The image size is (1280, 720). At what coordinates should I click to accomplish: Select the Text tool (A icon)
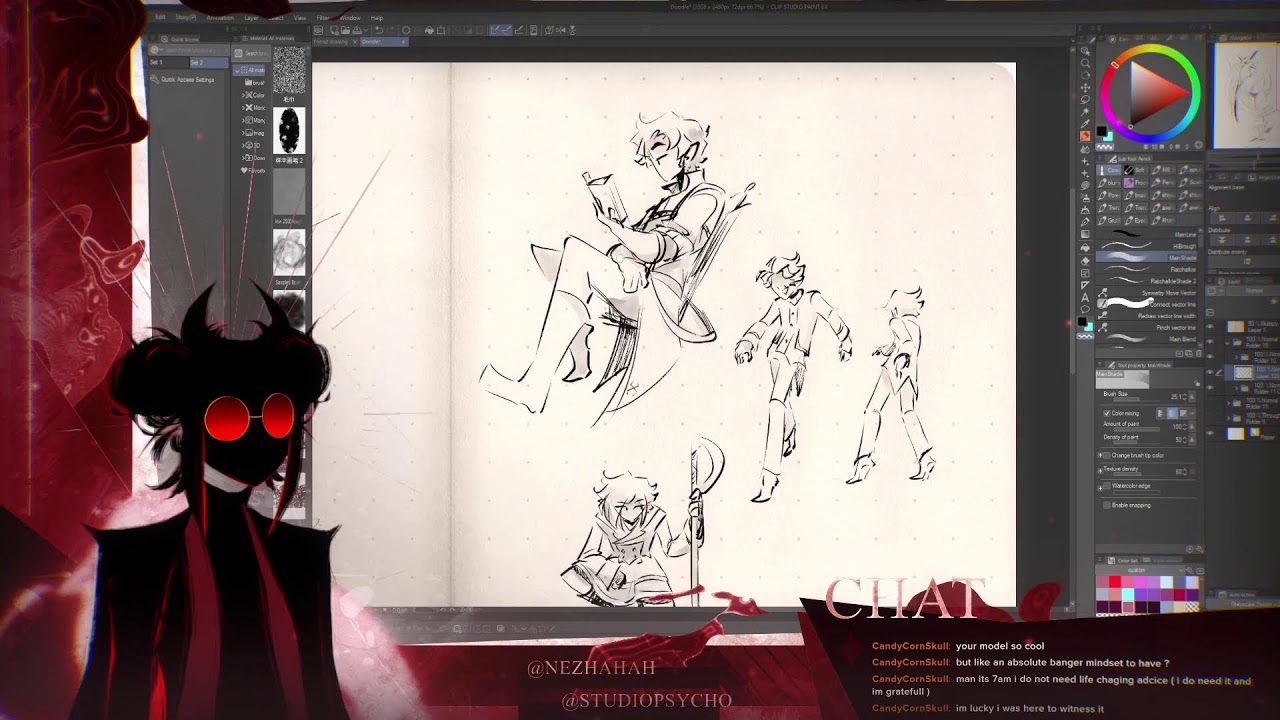click(1085, 297)
